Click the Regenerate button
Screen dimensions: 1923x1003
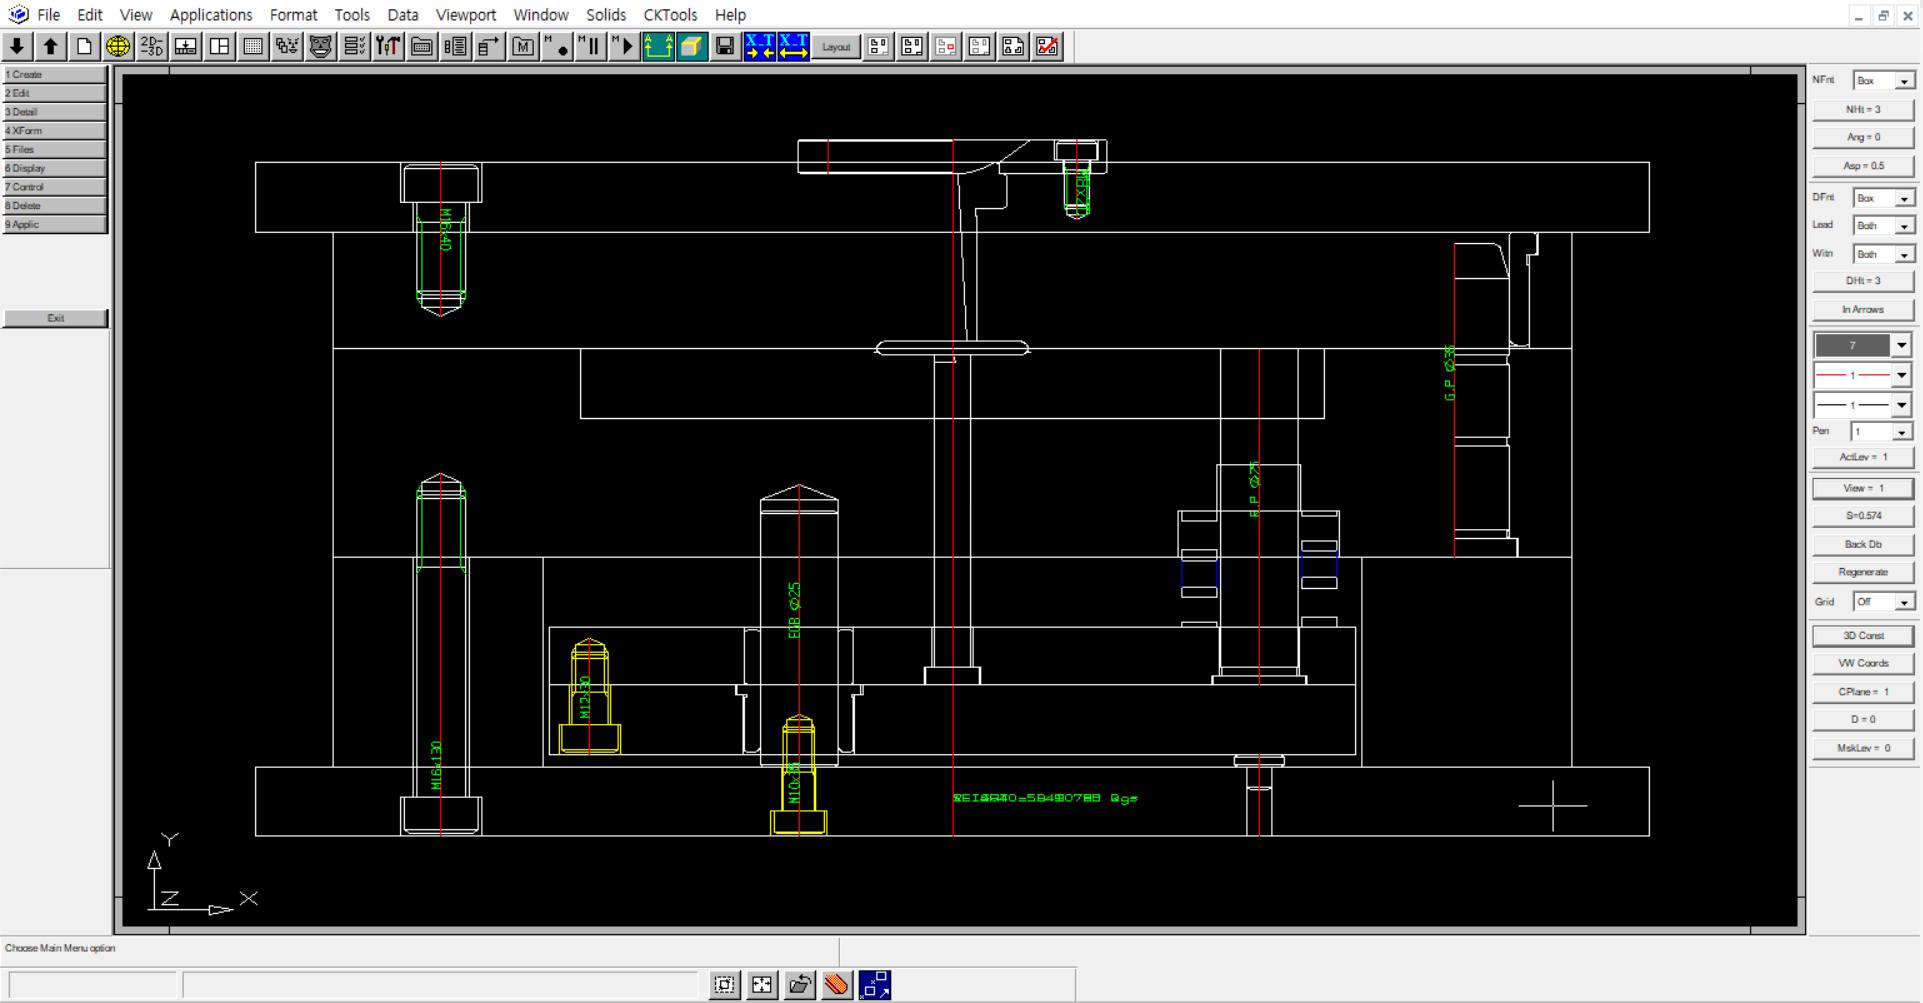click(x=1863, y=572)
